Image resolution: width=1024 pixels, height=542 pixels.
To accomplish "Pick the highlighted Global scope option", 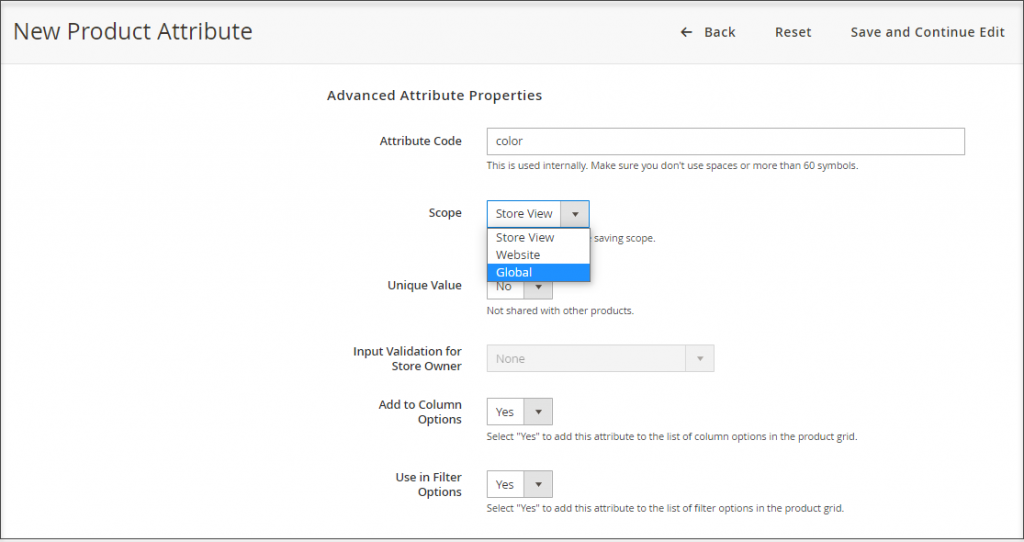I will pos(515,272).
